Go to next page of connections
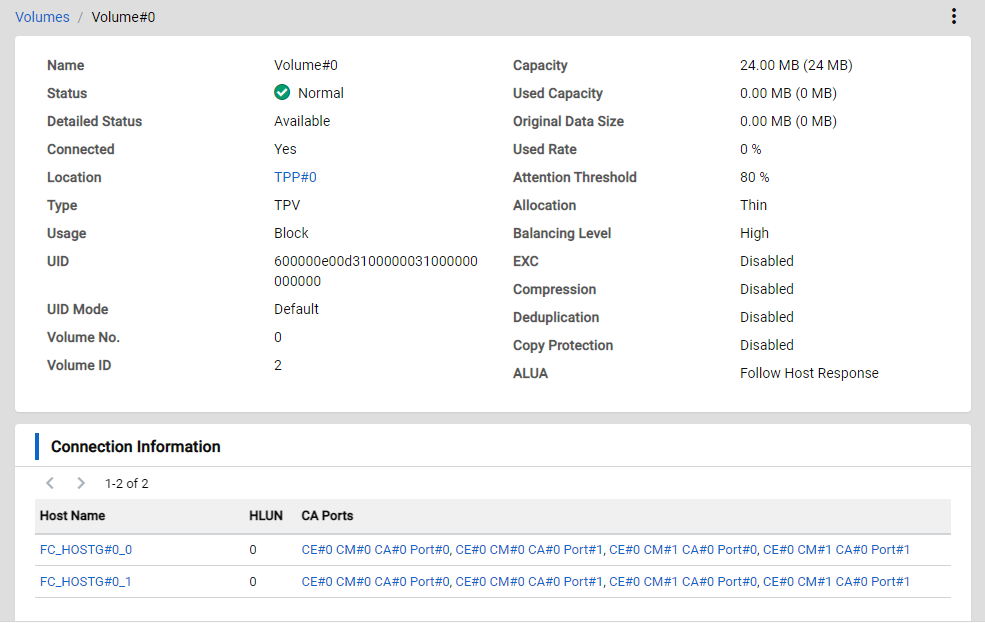The width and height of the screenshot is (985, 623). 81,483
